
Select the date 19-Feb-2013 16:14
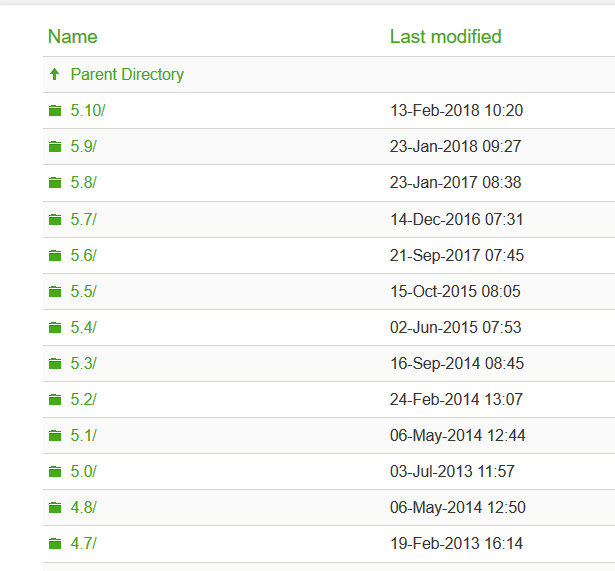[457, 544]
